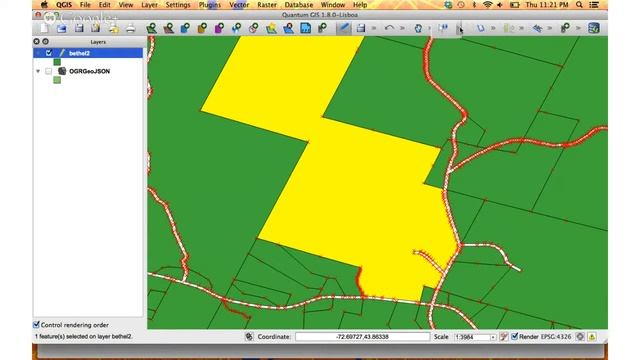Click the Add Vector Layer icon
This screenshot has height=360, width=640.
[x=151, y=28]
